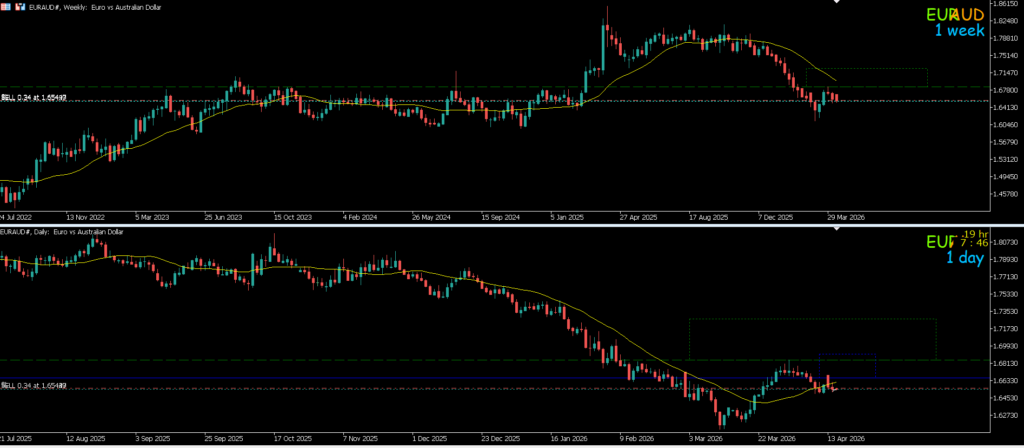
Task: Click the "1 day" timeframe label
Action: pos(964,258)
